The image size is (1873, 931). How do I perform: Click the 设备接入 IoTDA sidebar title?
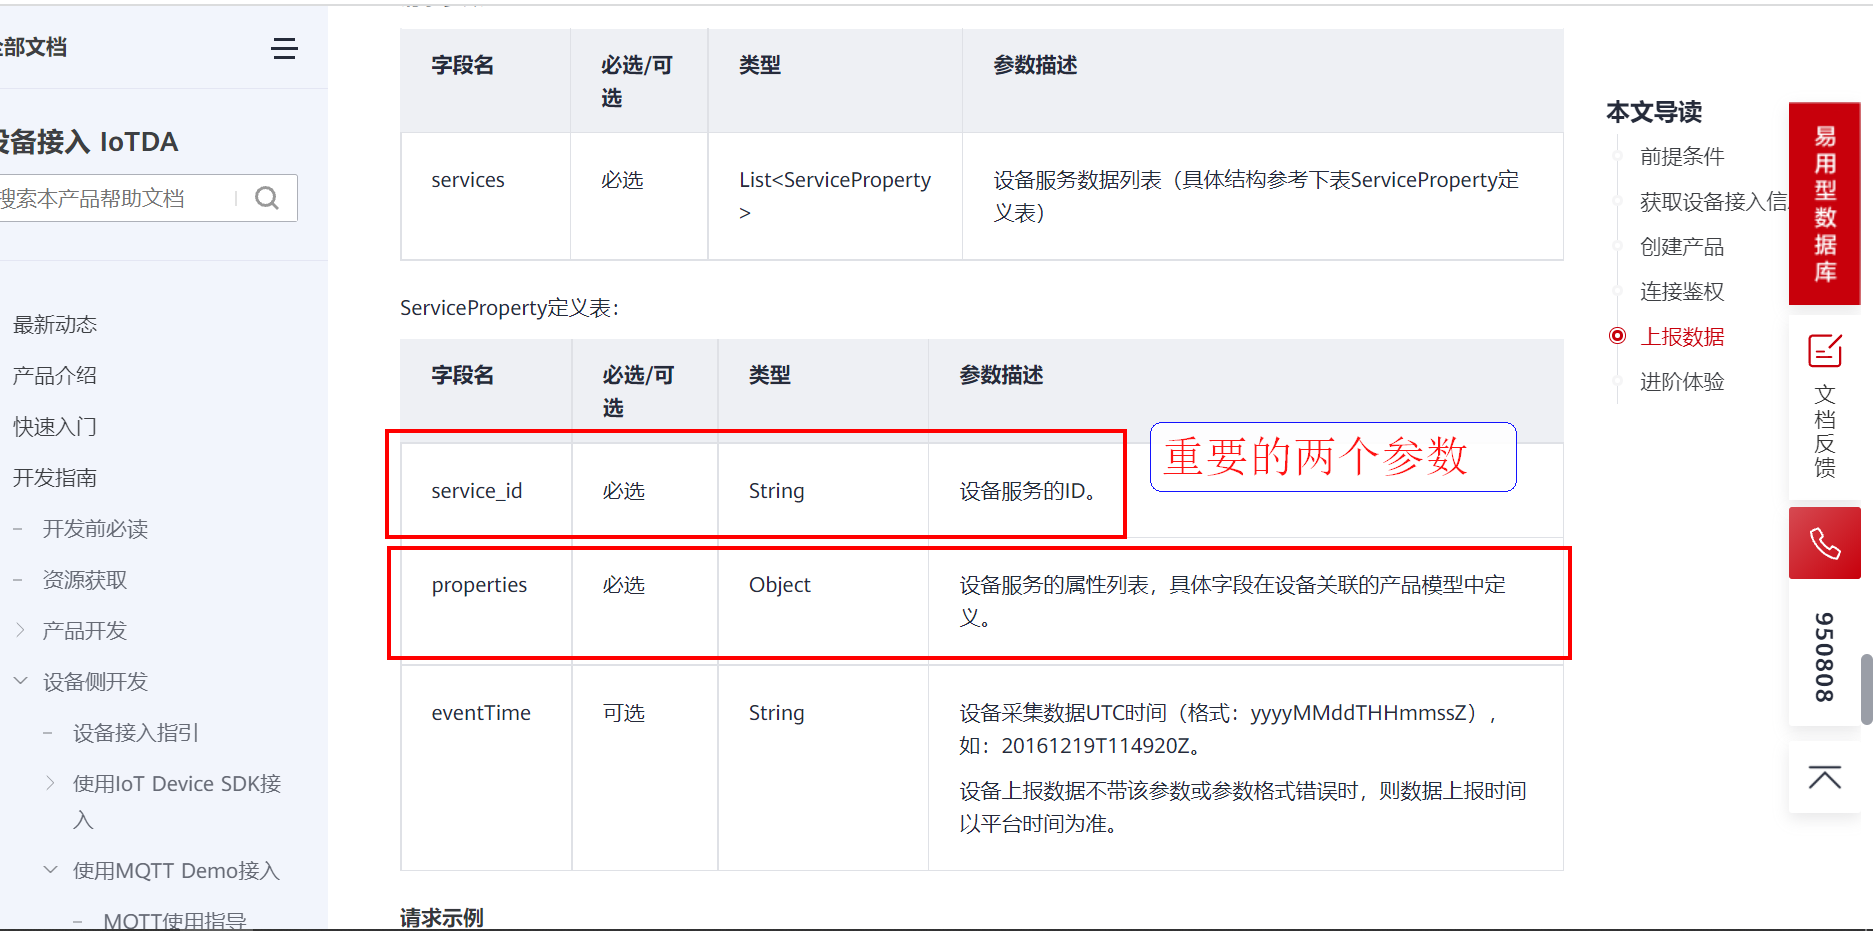[x=88, y=142]
